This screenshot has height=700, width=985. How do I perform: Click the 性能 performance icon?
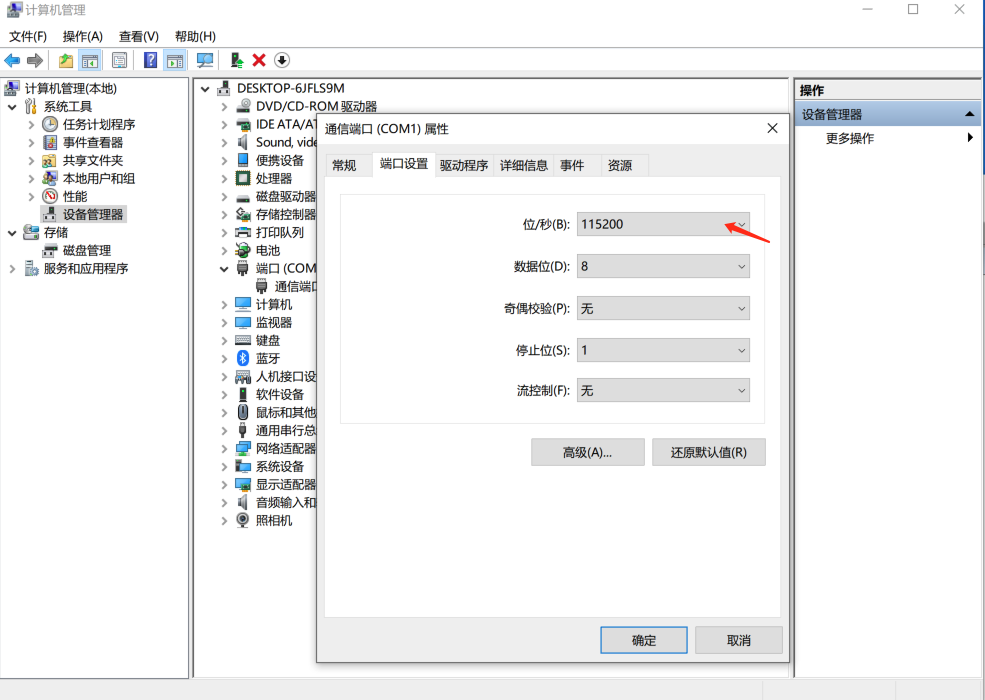[x=50, y=196]
